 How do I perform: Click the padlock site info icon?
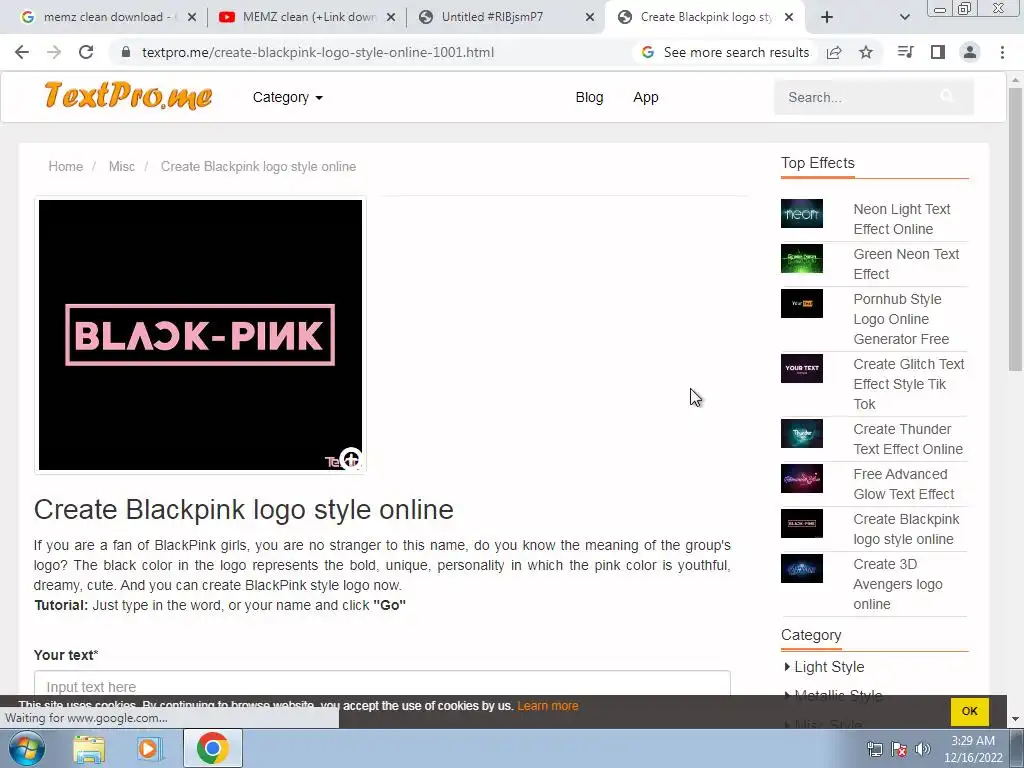tap(126, 52)
